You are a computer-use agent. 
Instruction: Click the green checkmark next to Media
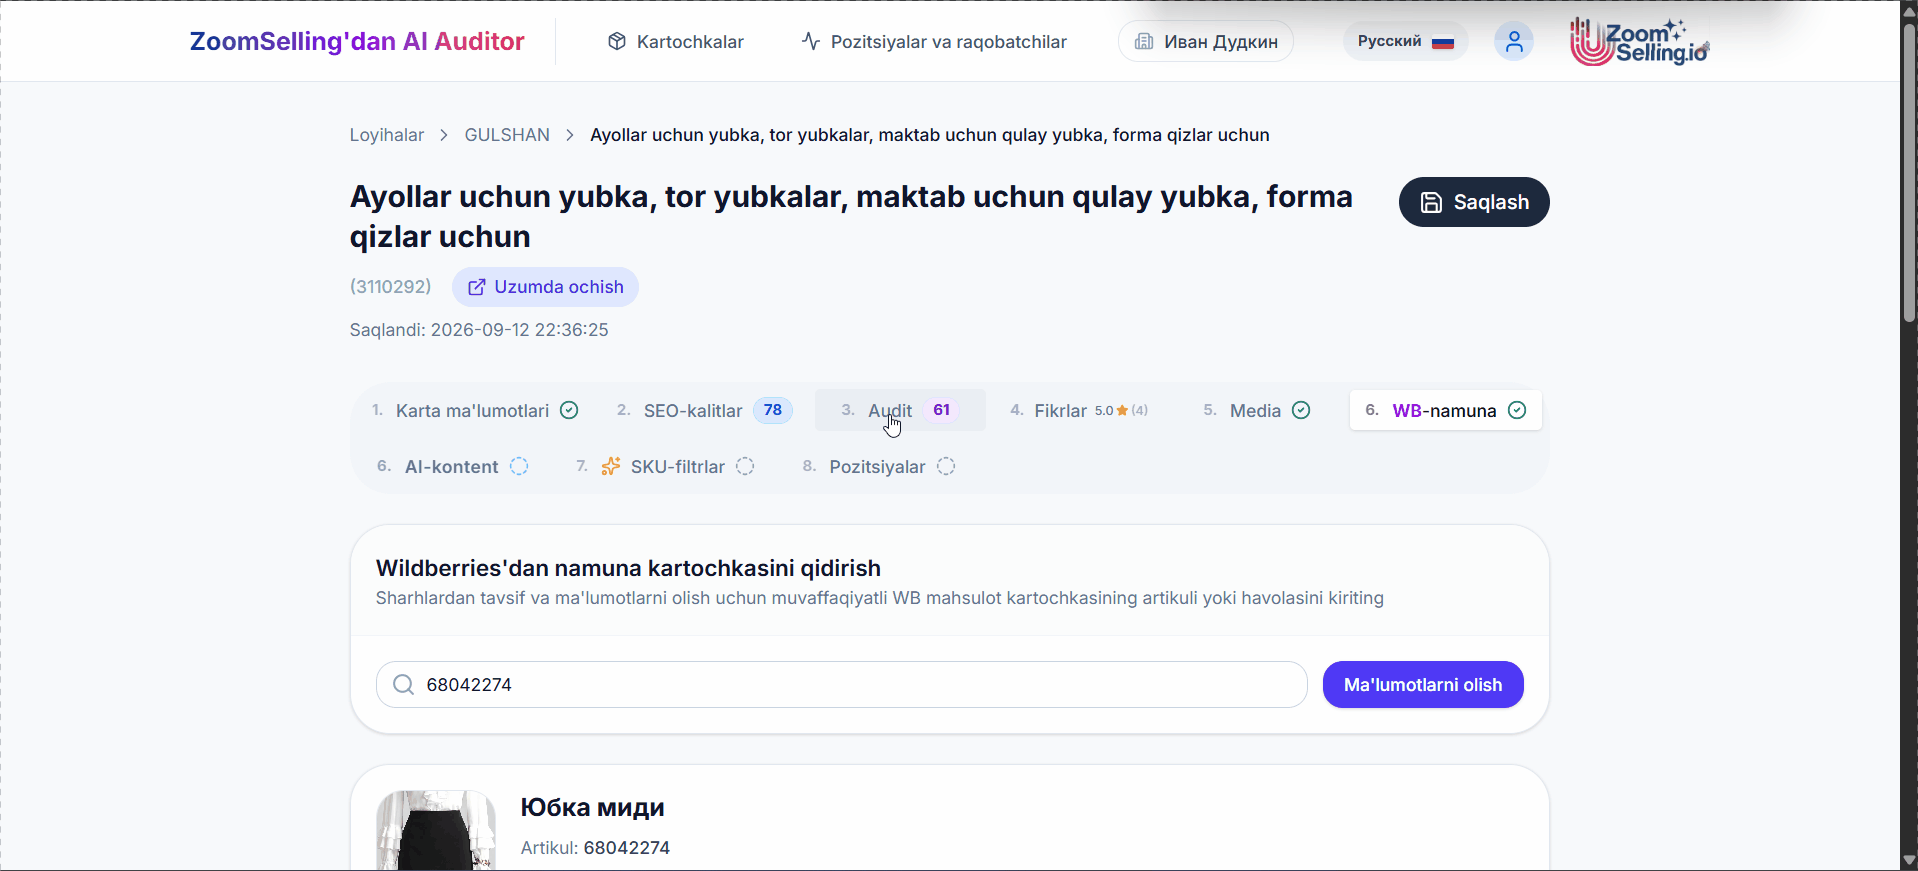1301,410
